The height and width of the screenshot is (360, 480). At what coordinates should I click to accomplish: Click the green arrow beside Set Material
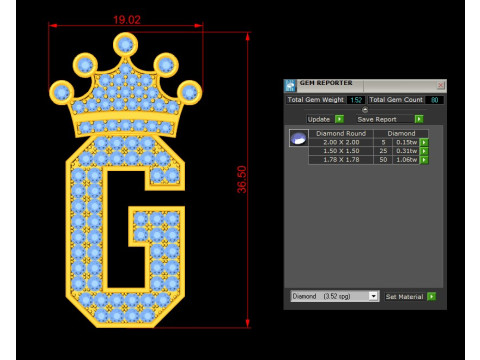coord(431,296)
